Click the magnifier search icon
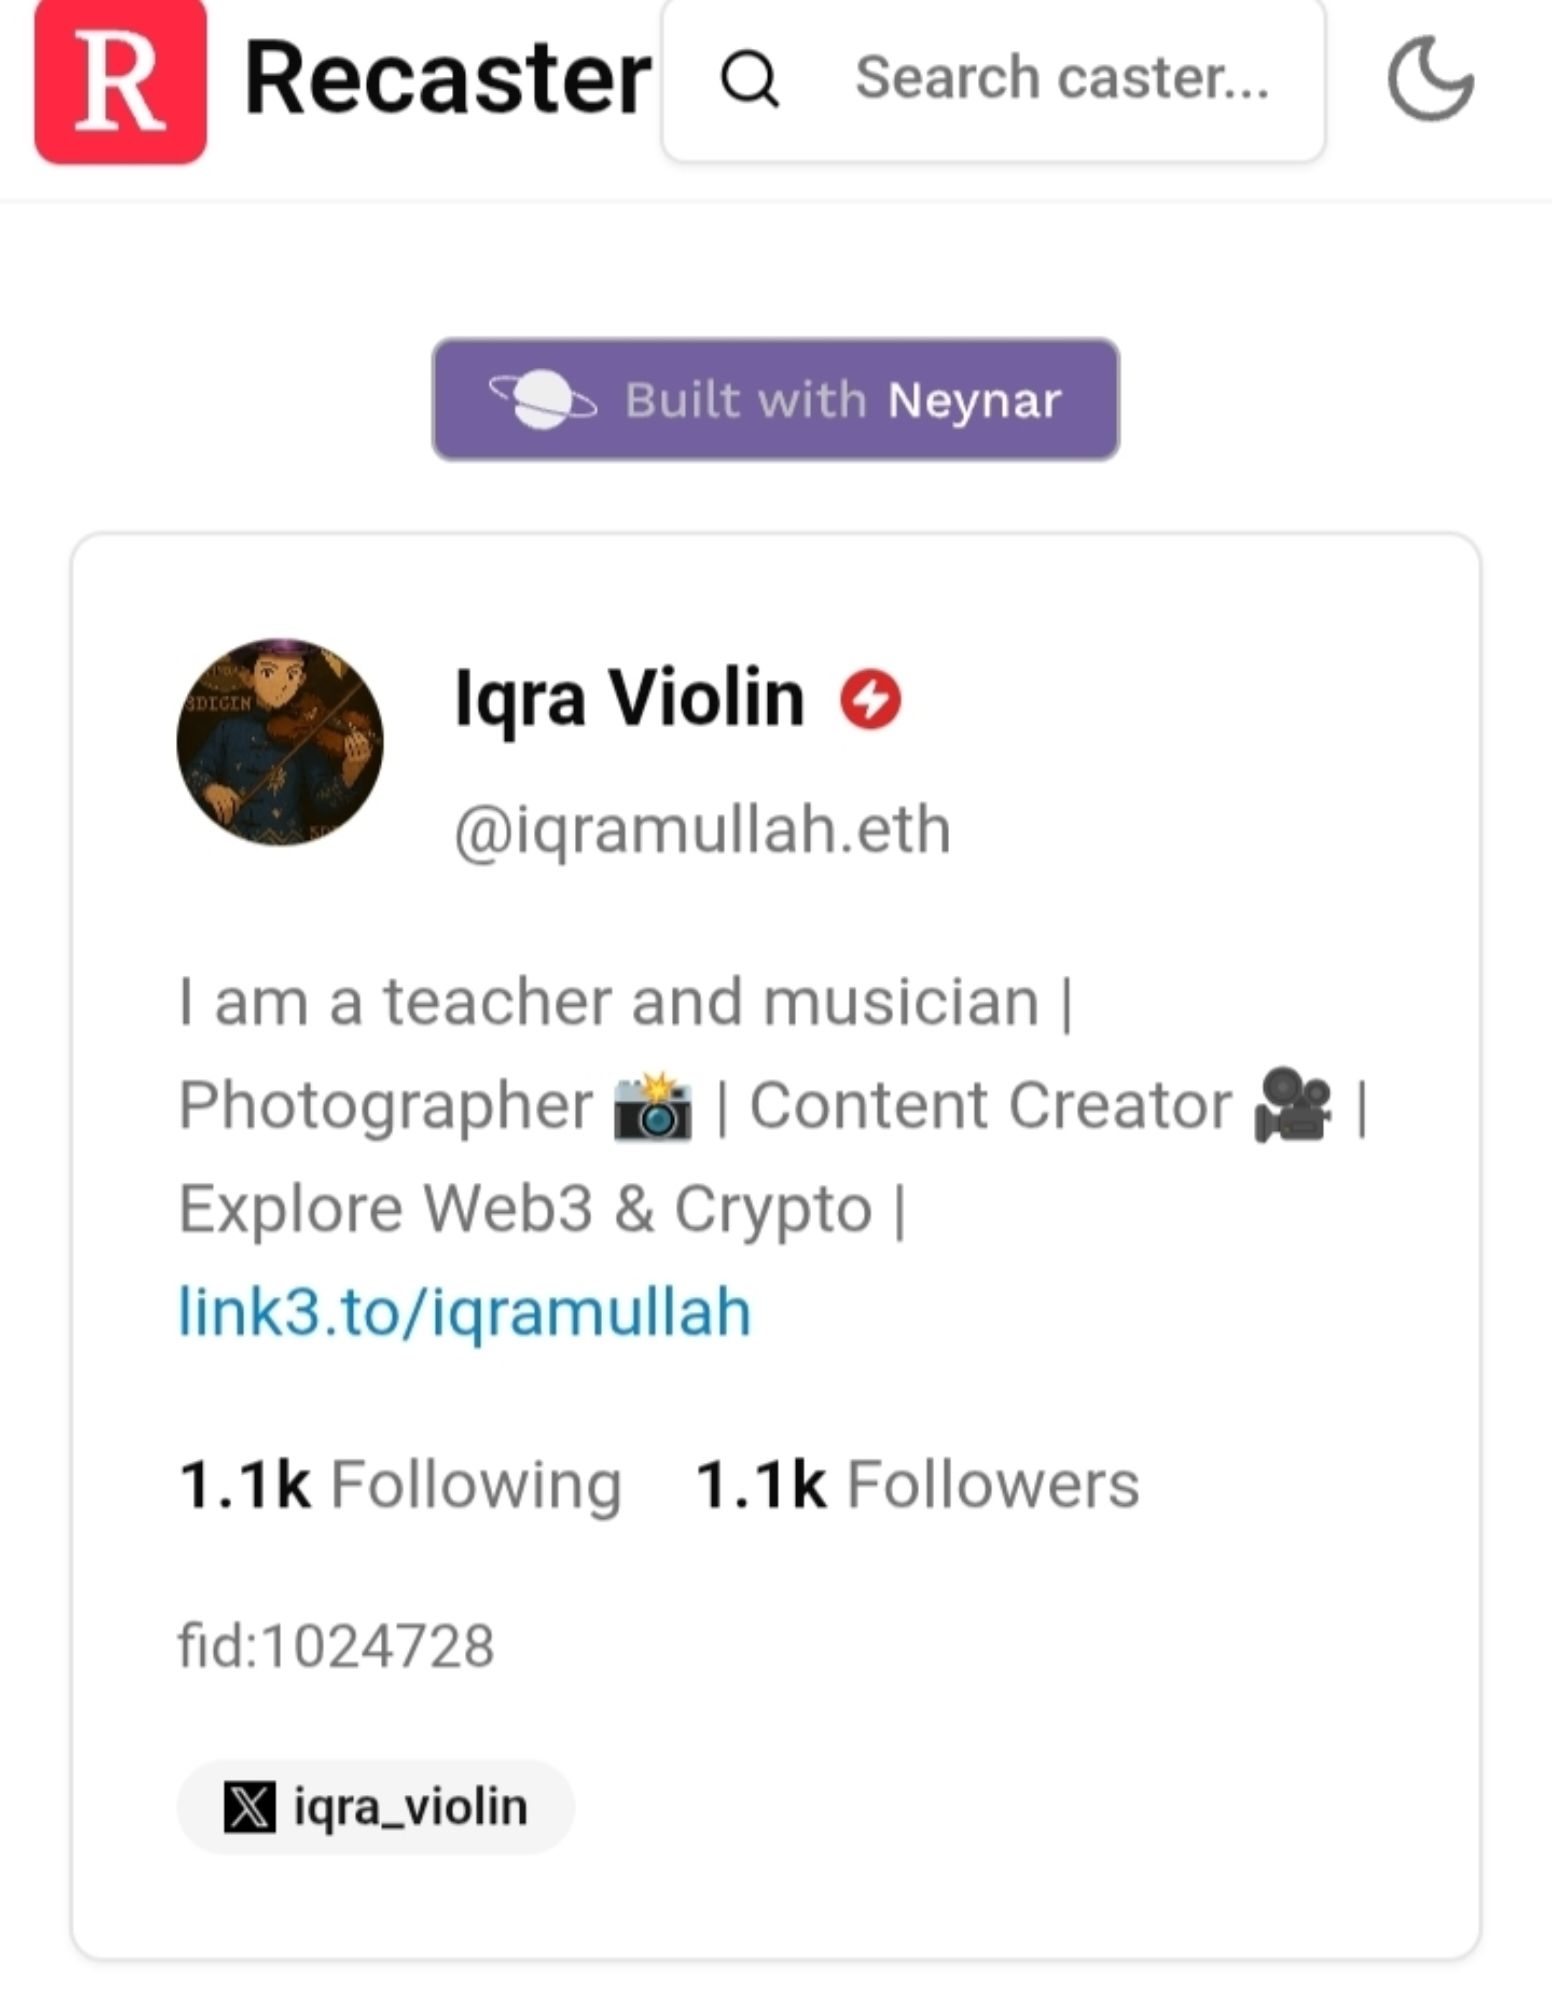Image resolution: width=1552 pixels, height=2000 pixels. click(x=749, y=80)
